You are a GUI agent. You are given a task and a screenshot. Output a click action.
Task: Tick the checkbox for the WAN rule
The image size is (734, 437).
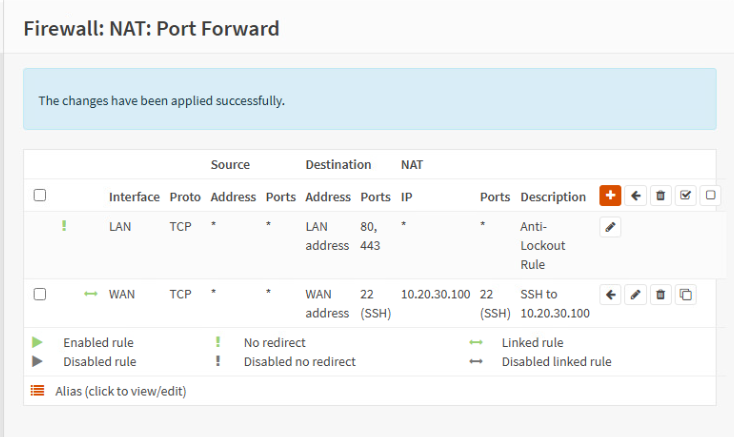click(40, 294)
